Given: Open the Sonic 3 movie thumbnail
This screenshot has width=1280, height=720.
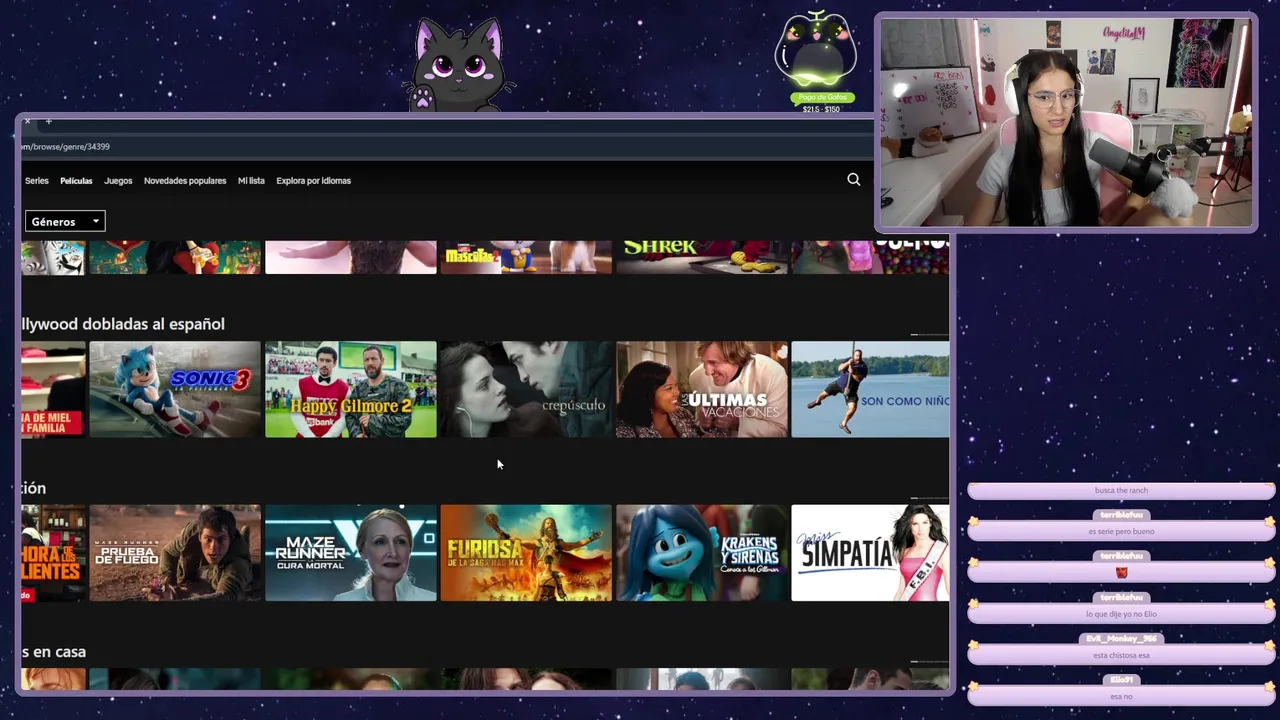Looking at the screenshot, I should click(175, 389).
